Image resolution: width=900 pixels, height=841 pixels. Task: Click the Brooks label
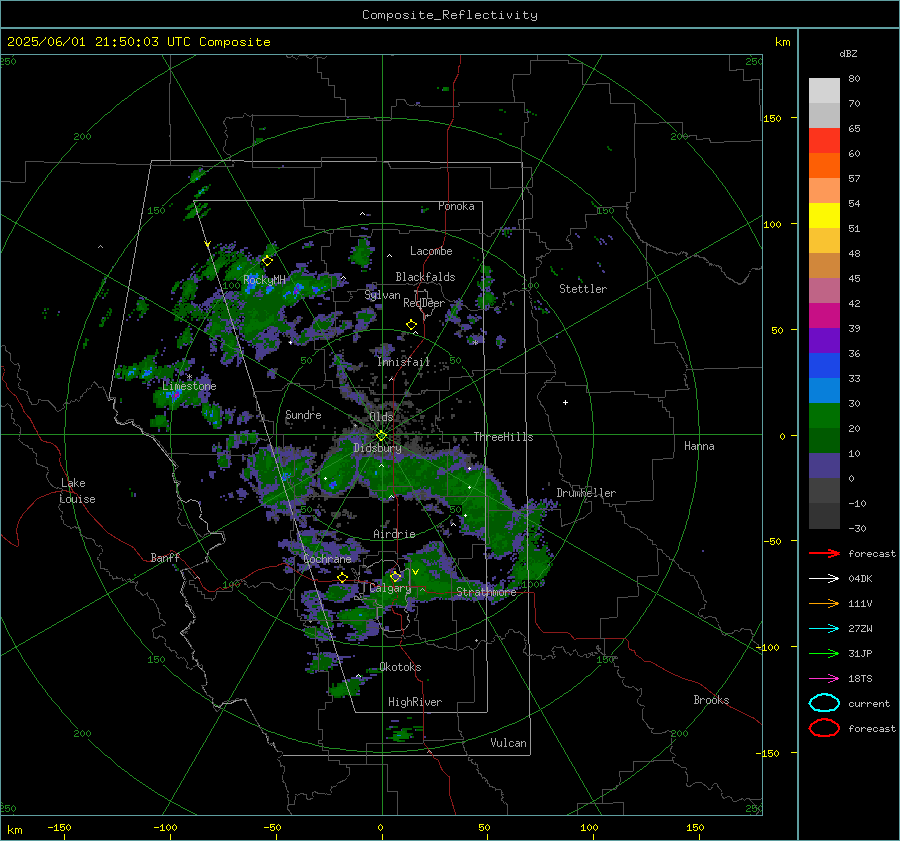711,700
